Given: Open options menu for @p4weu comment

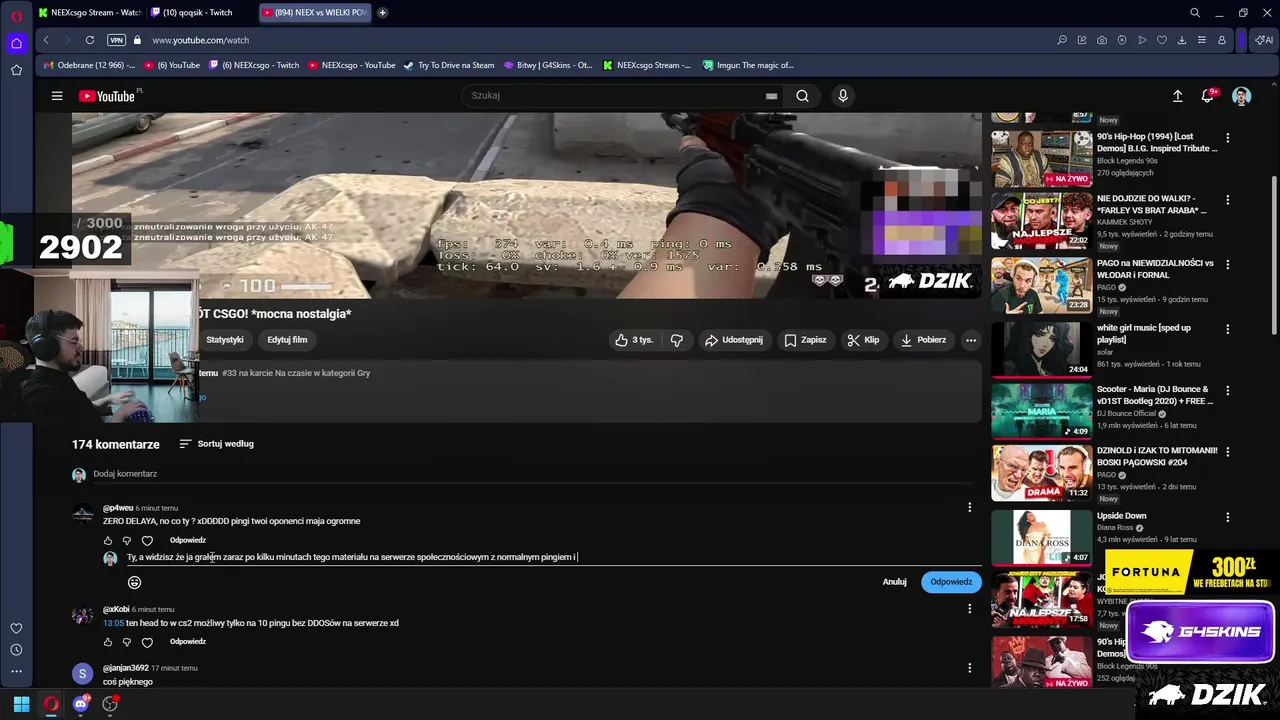Looking at the screenshot, I should [969, 507].
